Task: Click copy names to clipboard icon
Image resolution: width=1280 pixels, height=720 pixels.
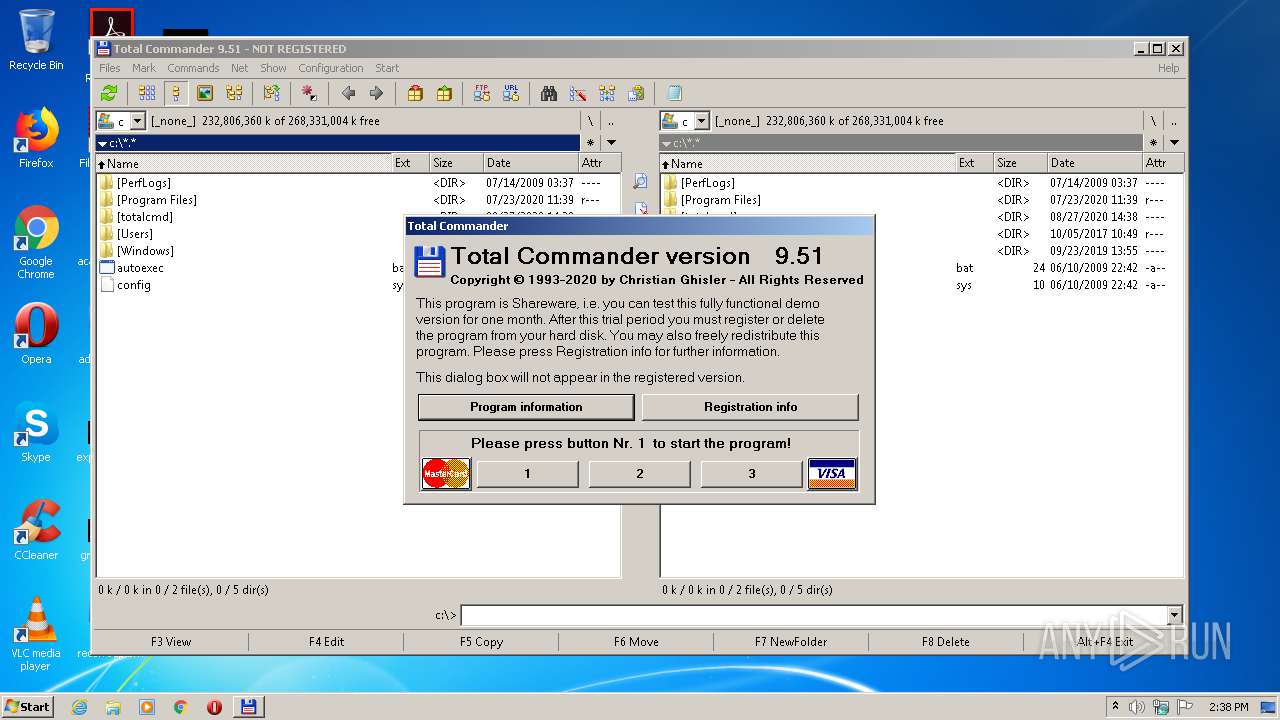Action: coord(636,93)
